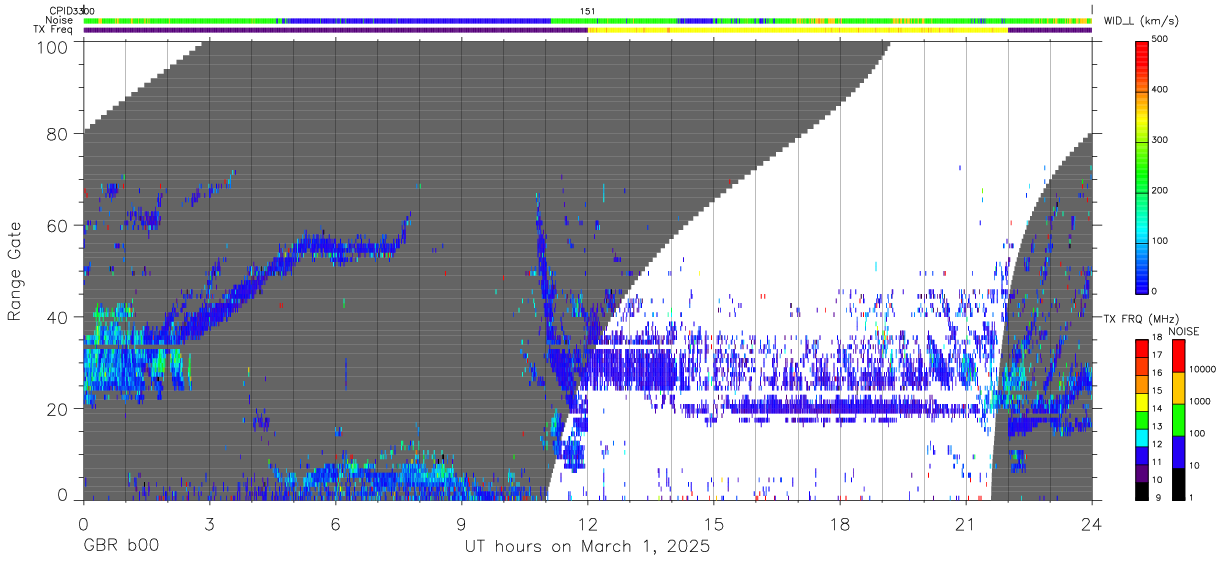Click the TX Freq color strip above the plot

(588, 30)
